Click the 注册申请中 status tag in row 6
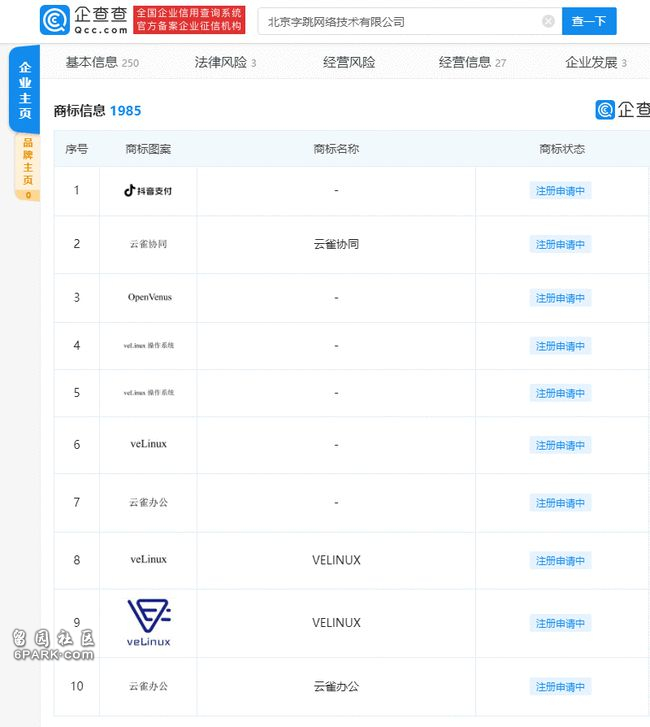The width and height of the screenshot is (650, 727). pos(560,445)
